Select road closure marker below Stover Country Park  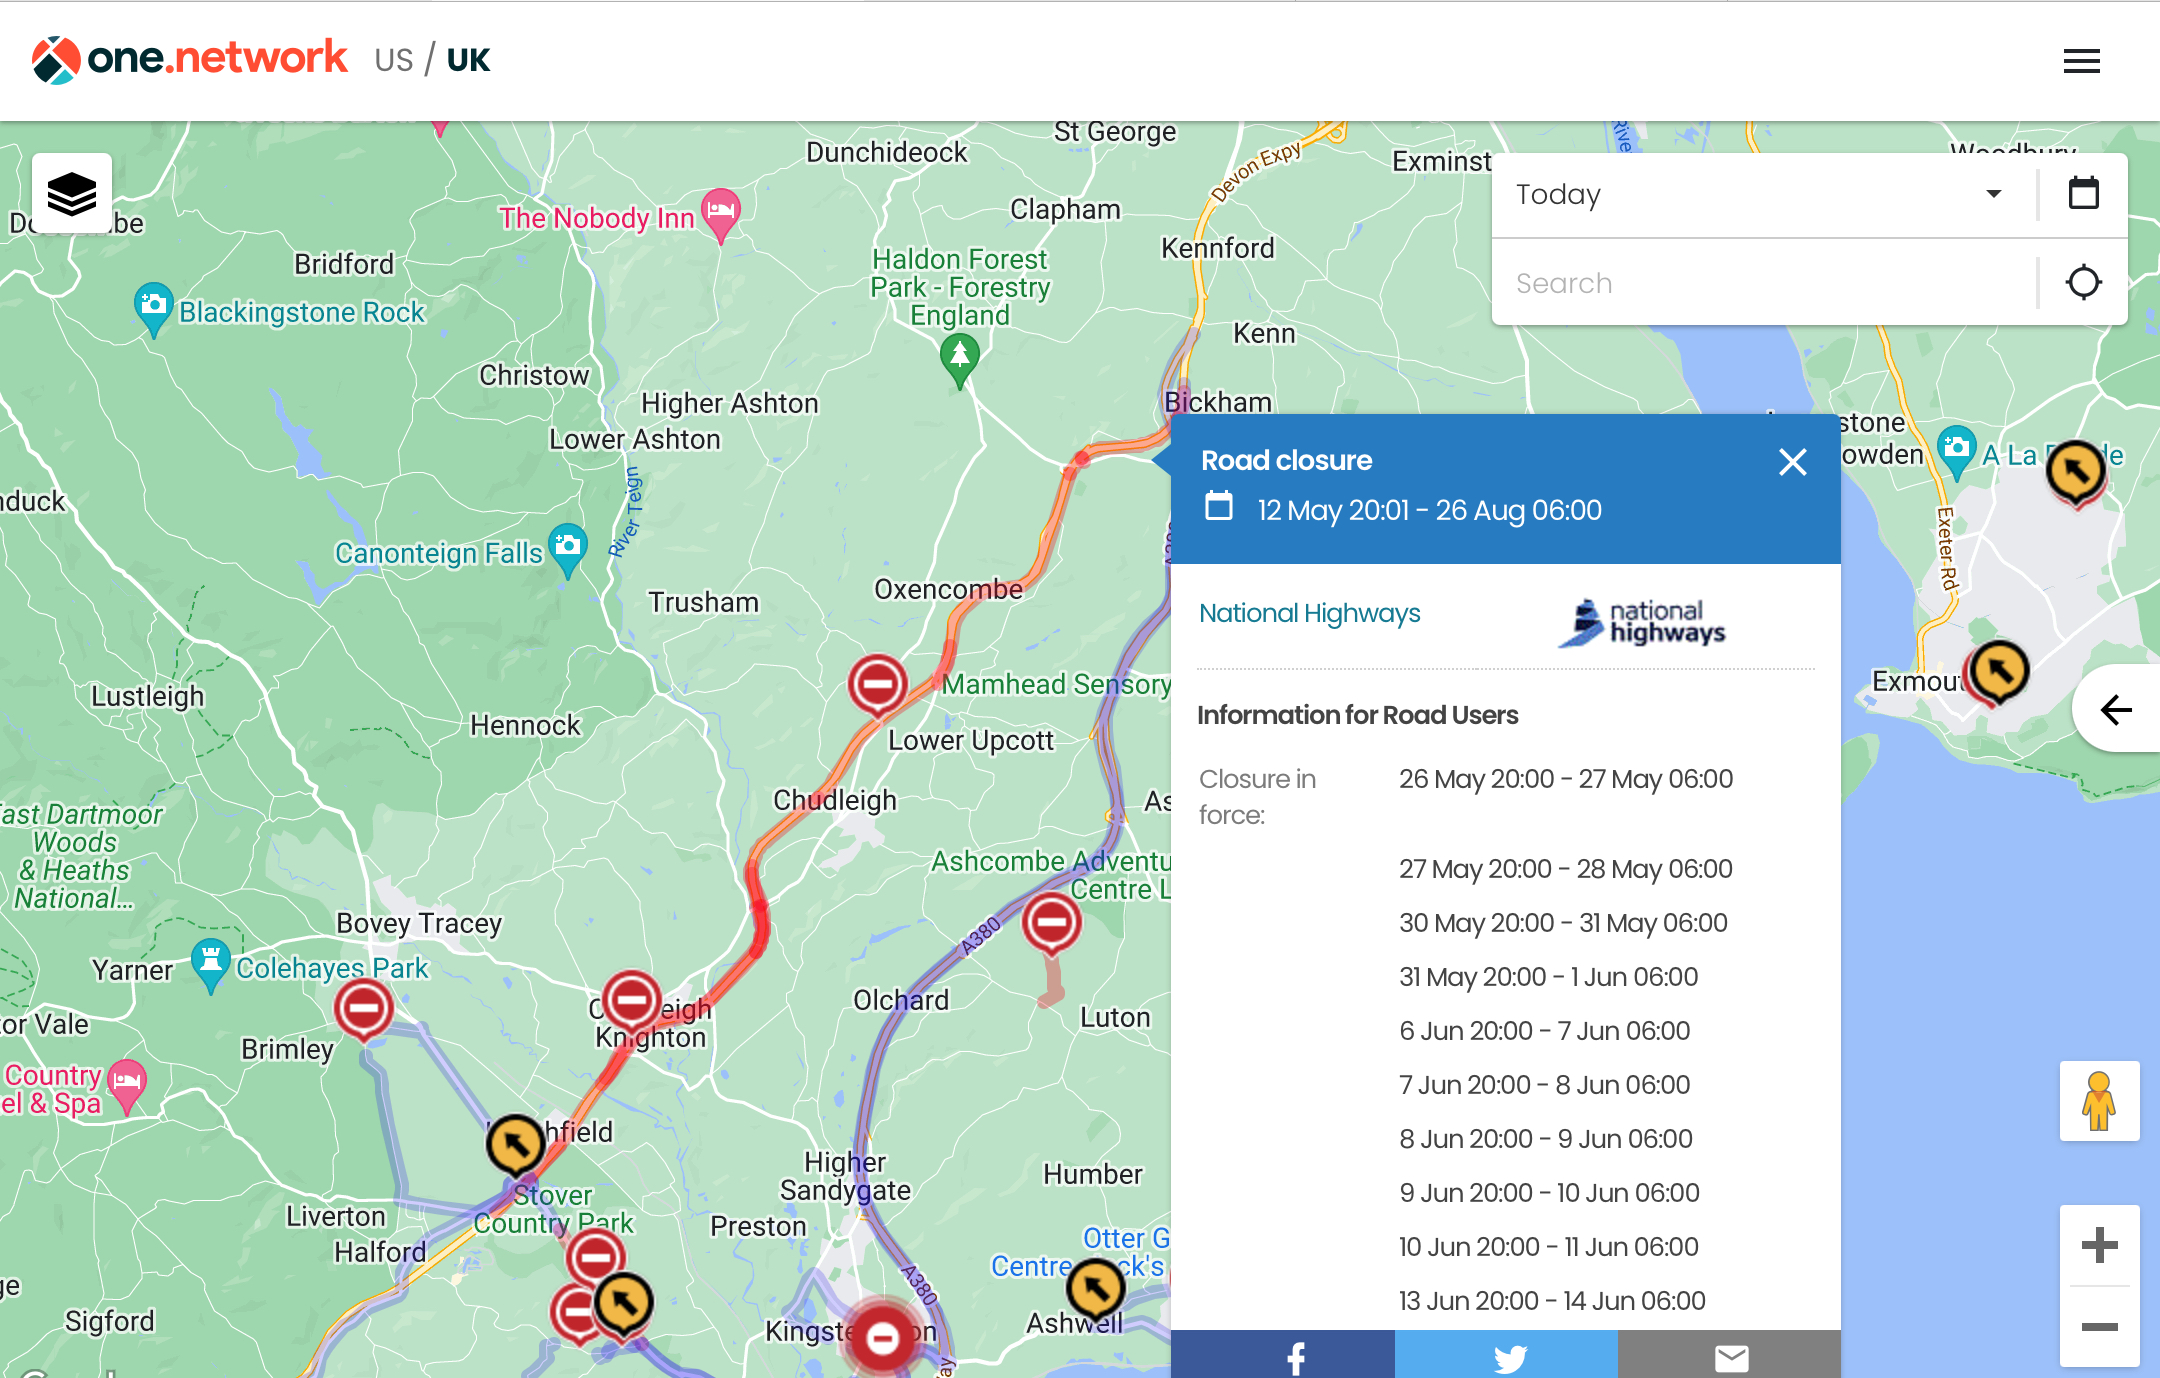[595, 1256]
